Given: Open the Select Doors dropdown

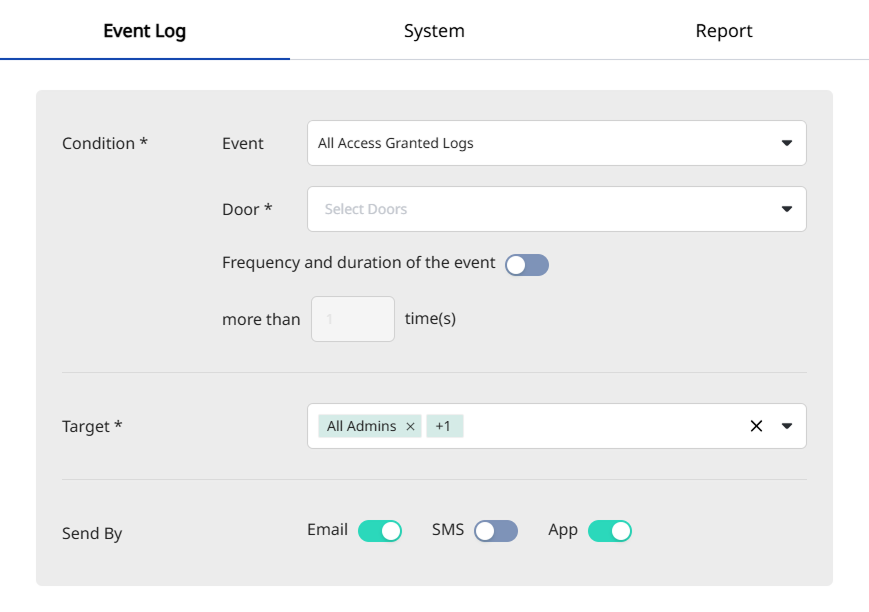Looking at the screenshot, I should tap(540, 209).
